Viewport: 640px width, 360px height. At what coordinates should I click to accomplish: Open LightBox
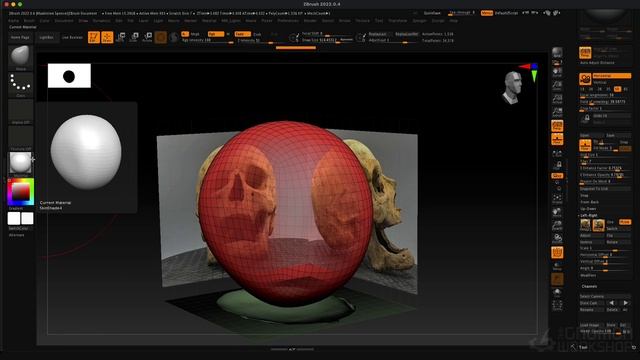tap(46, 38)
